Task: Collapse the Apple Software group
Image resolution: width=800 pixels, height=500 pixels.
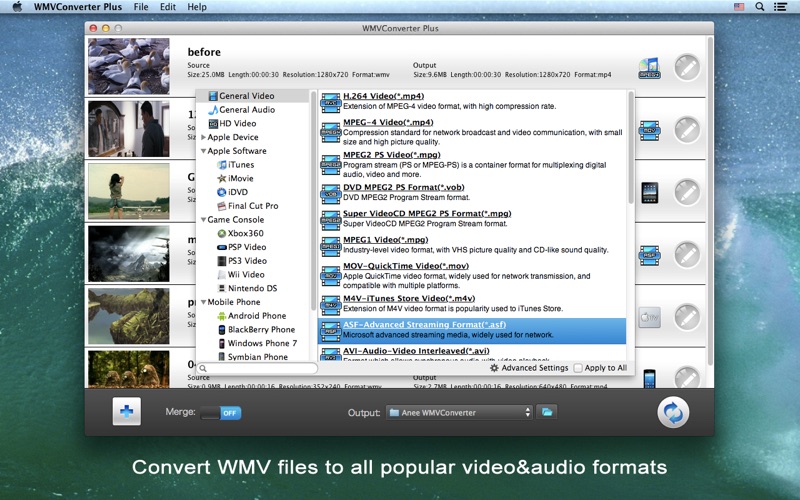Action: coord(204,151)
